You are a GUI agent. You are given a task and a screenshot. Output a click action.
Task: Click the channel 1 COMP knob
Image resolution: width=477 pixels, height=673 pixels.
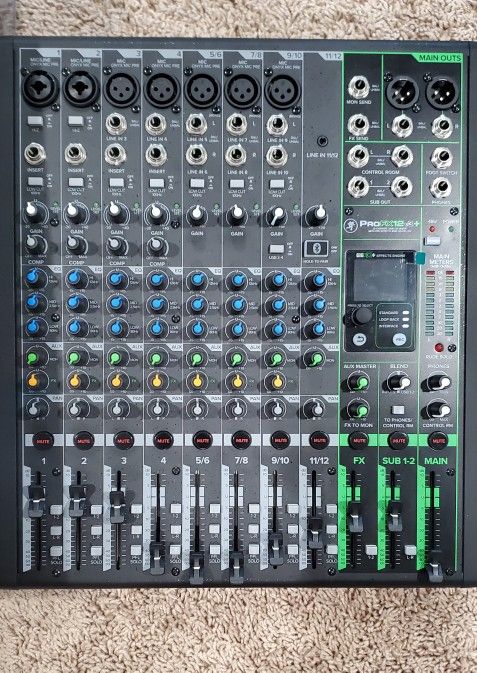click(33, 245)
